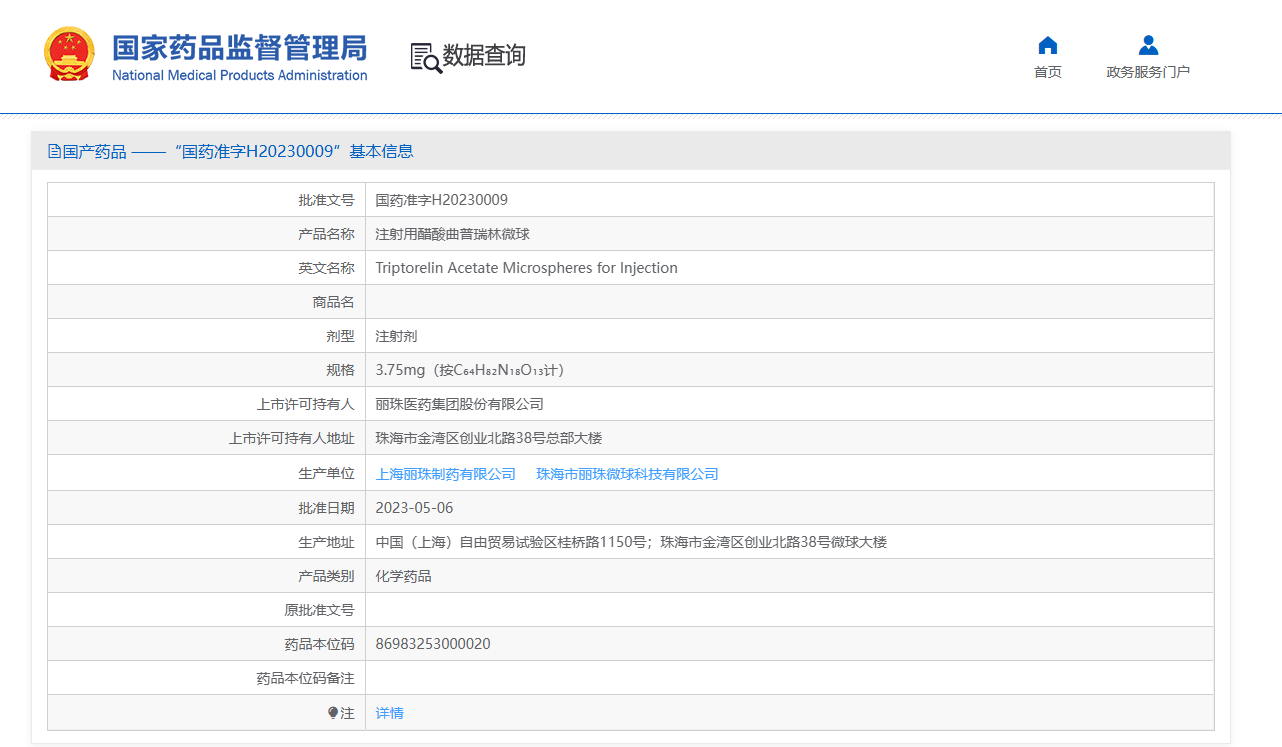Click the 原批准文号 row label

[319, 610]
